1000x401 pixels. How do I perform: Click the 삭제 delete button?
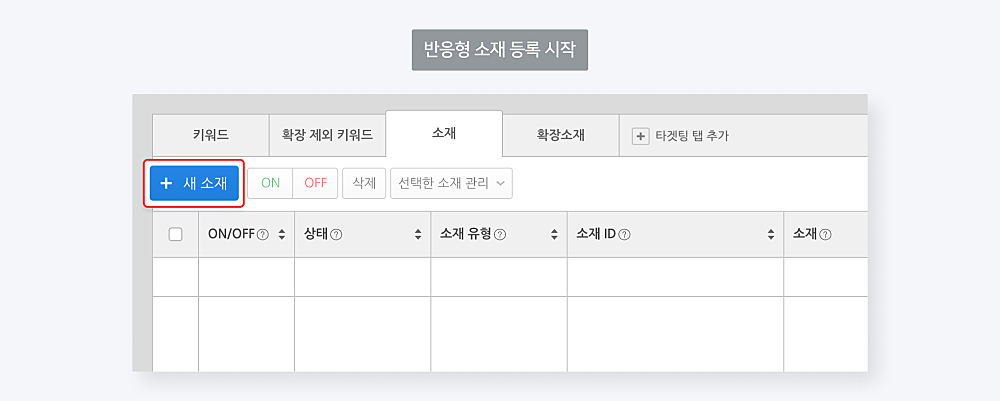(364, 184)
